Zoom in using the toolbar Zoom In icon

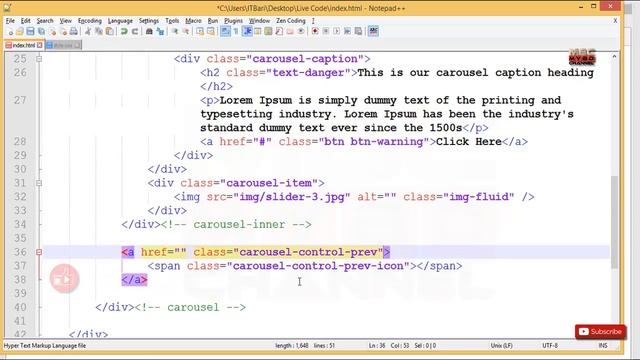(x=175, y=31)
